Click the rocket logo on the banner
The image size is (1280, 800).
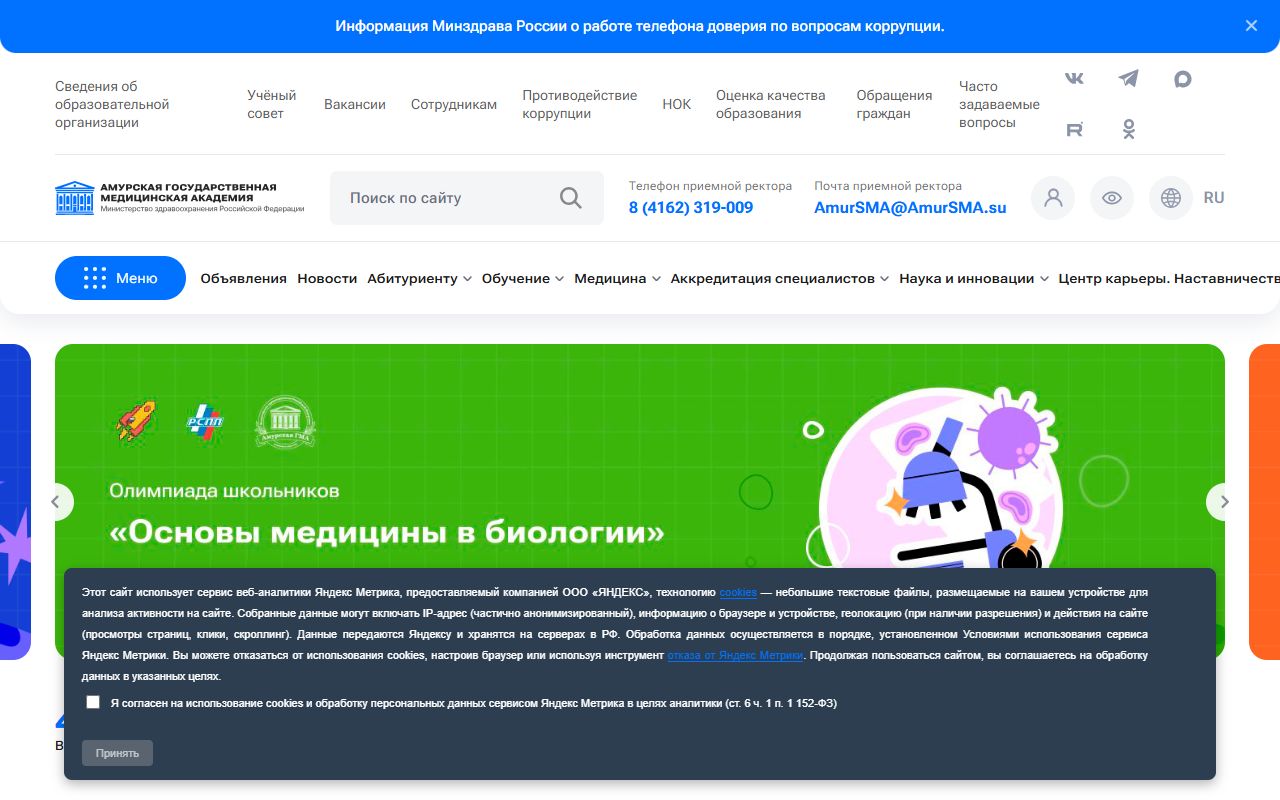(136, 422)
